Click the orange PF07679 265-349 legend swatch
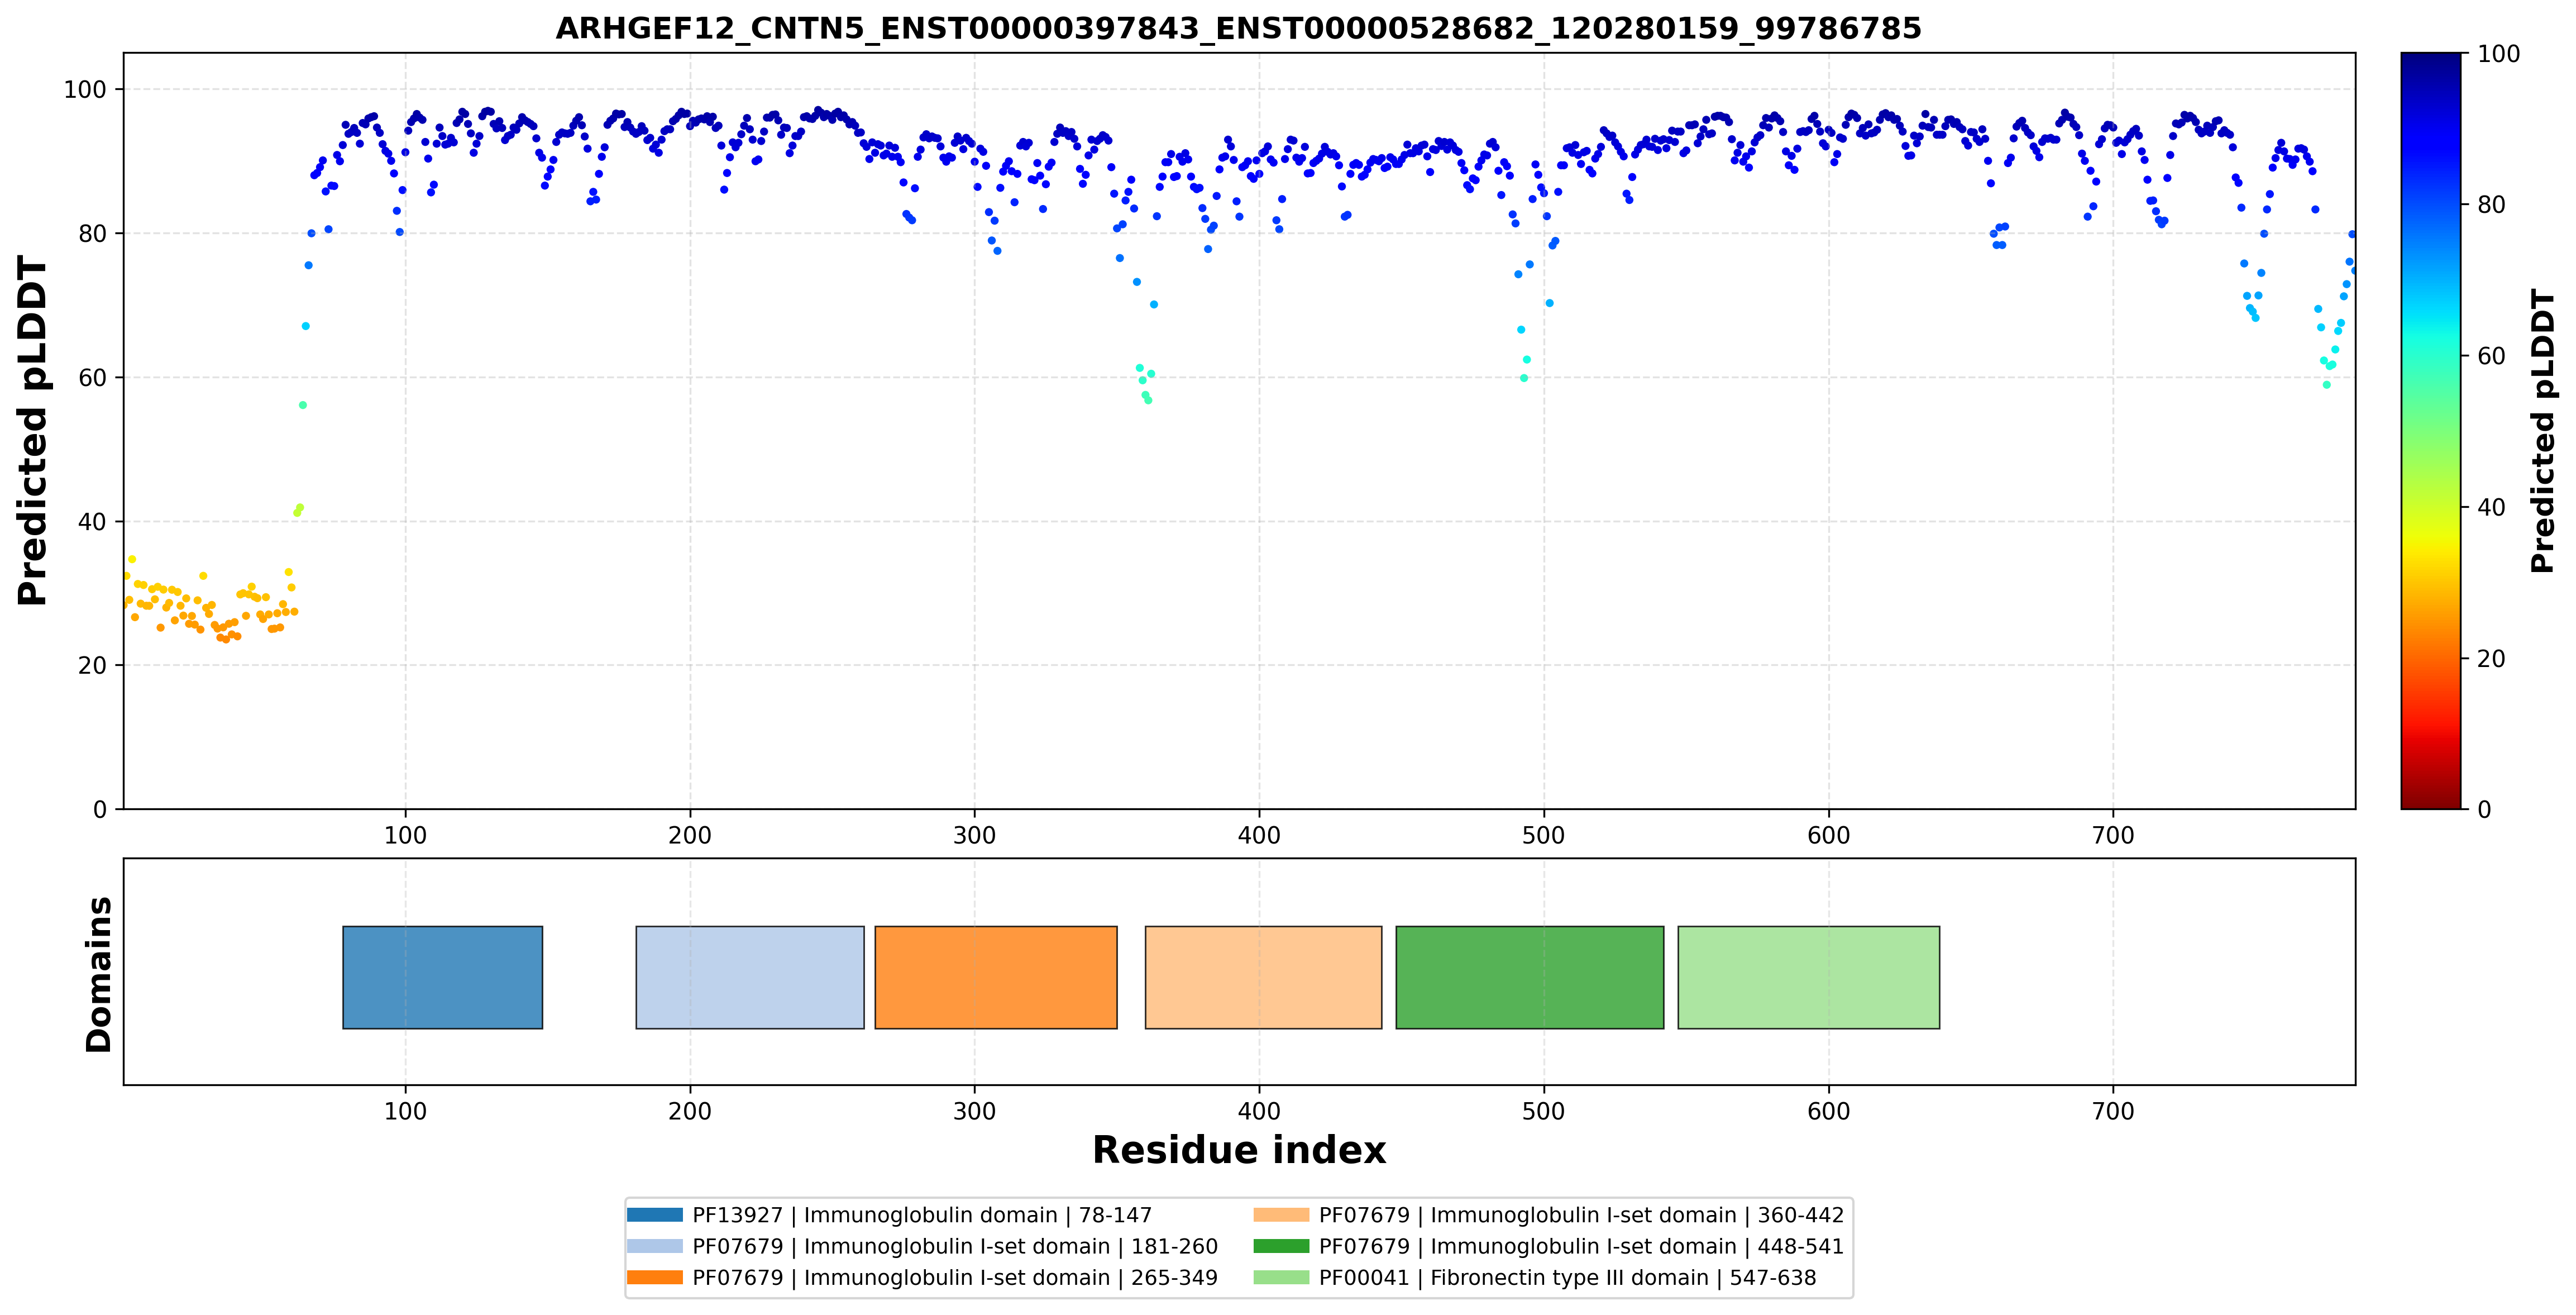The width and height of the screenshot is (2576, 1315). (655, 1277)
